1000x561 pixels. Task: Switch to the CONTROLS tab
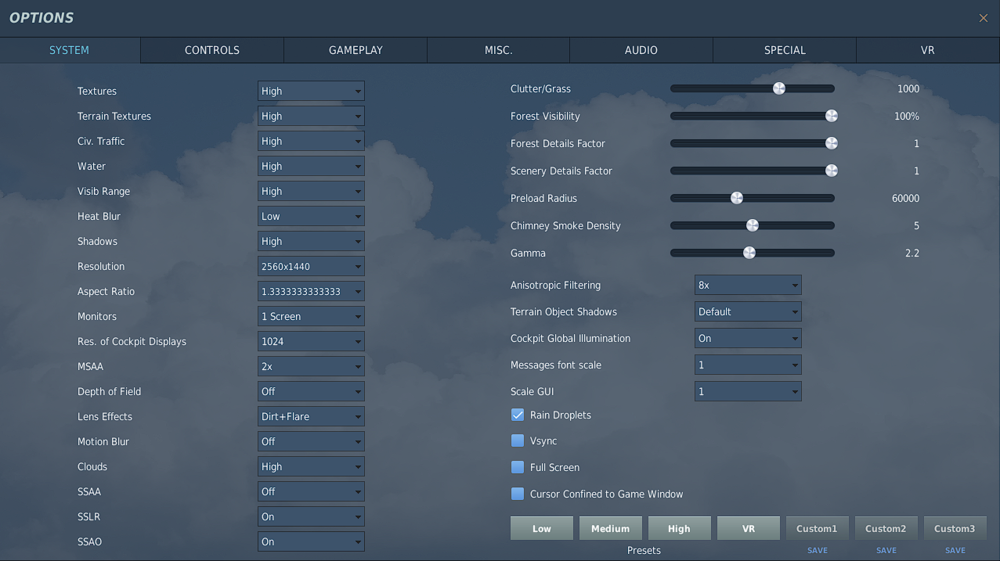click(x=212, y=50)
